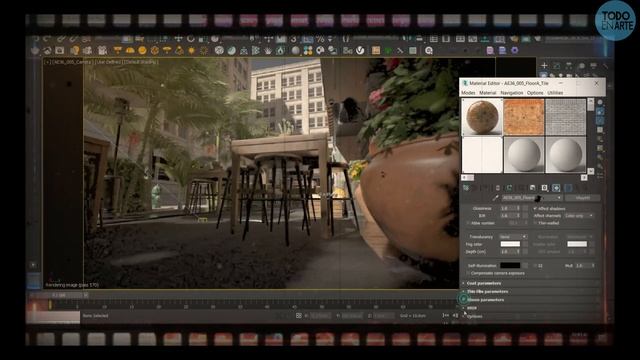Click Reset Map/Mtl trash icon
This screenshot has height=360, width=640.
(x=497, y=188)
